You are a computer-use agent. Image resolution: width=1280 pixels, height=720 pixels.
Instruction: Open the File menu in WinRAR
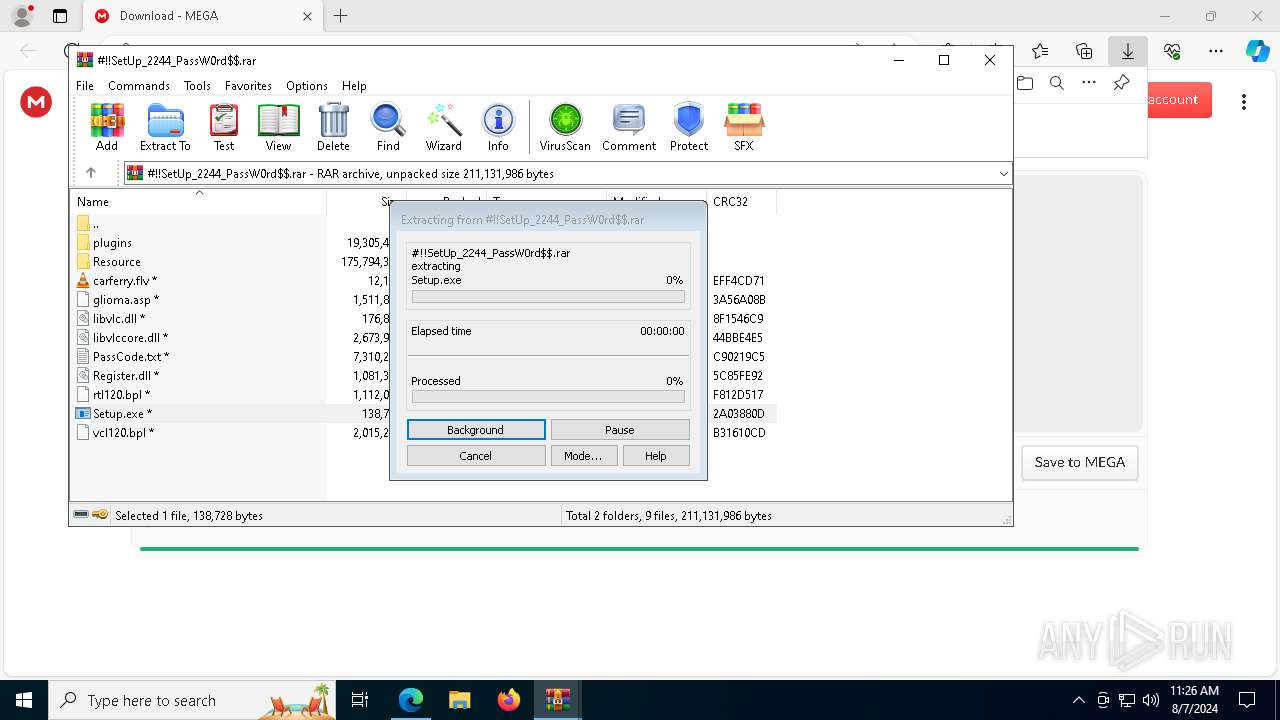point(85,86)
